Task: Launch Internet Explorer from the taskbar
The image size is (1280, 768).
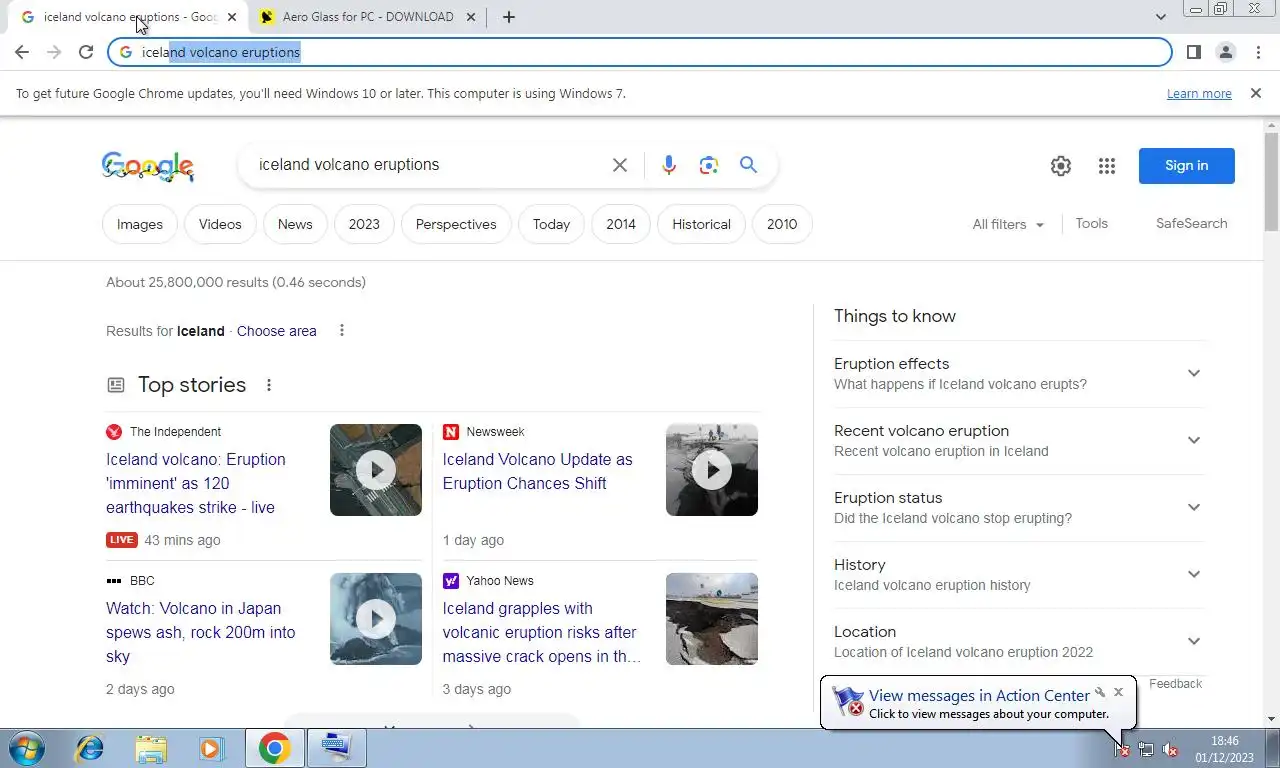Action: [x=90, y=748]
